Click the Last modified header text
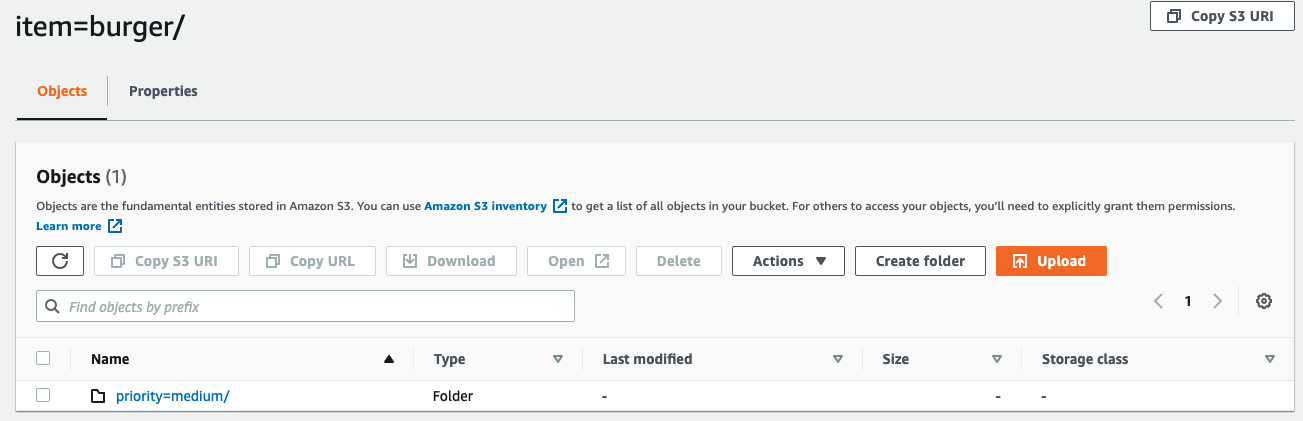This screenshot has width=1303, height=421. click(x=647, y=359)
